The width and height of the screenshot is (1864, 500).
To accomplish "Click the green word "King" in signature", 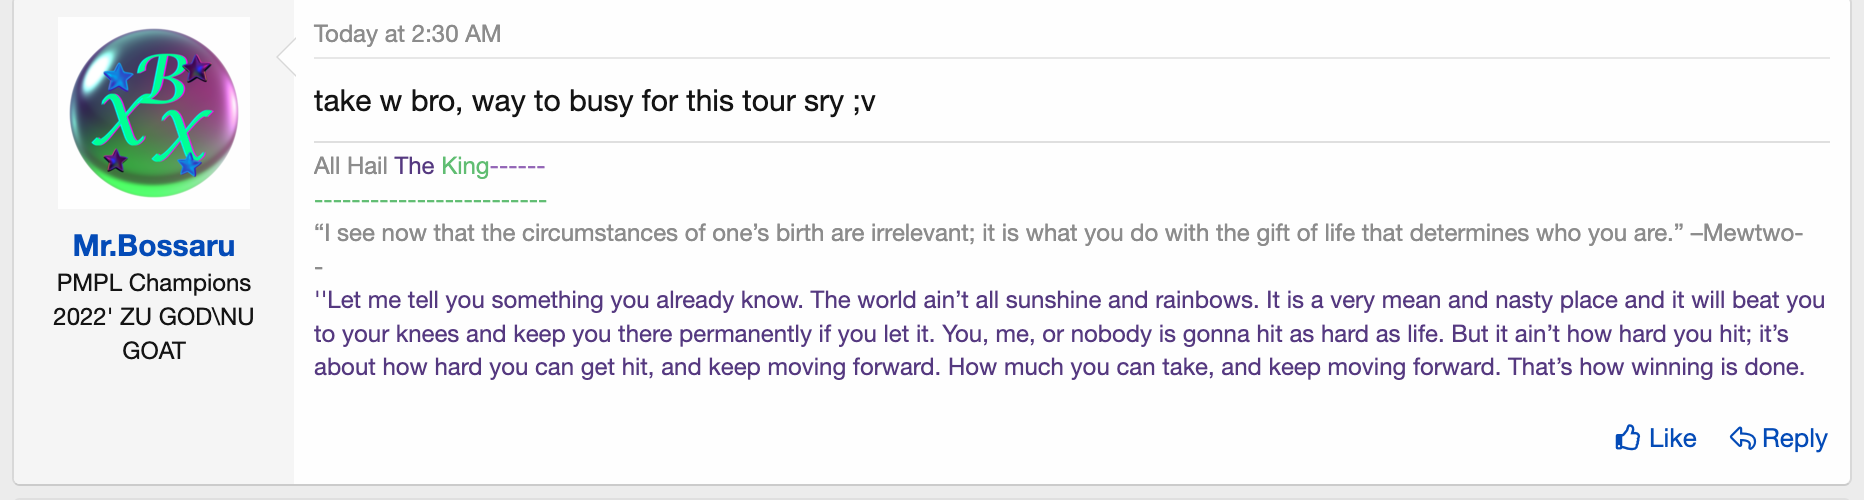I will click(x=465, y=166).
